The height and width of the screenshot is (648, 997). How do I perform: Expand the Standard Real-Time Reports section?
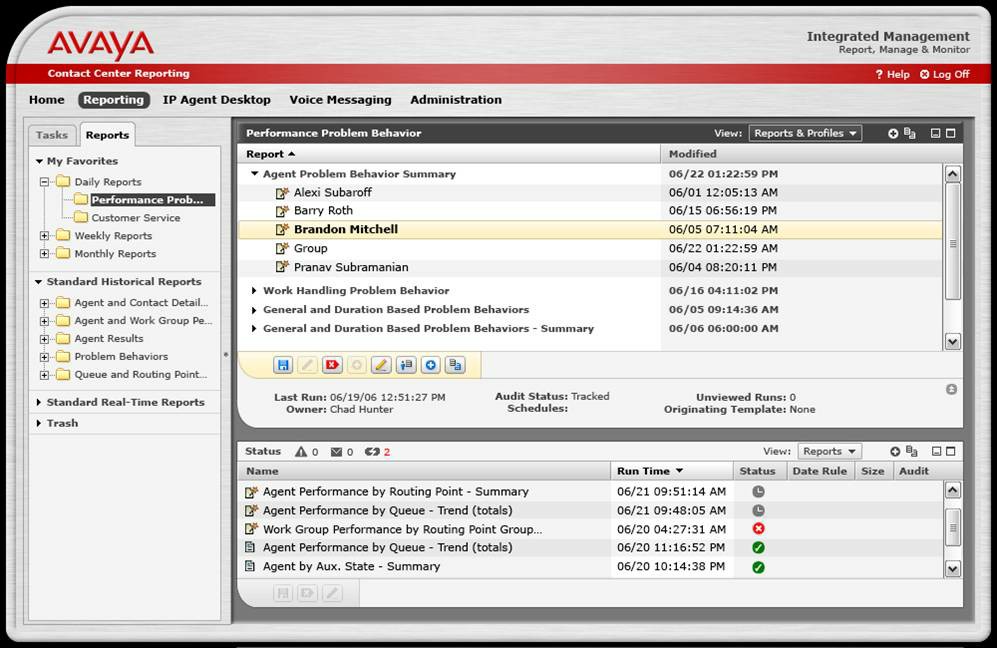(39, 403)
